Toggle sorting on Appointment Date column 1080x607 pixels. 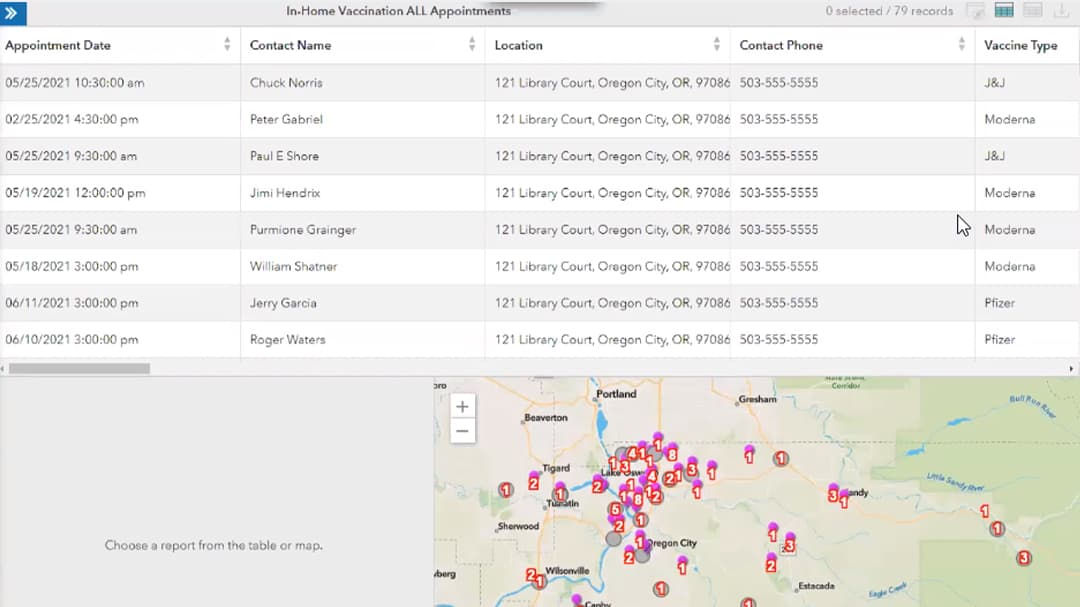click(227, 45)
